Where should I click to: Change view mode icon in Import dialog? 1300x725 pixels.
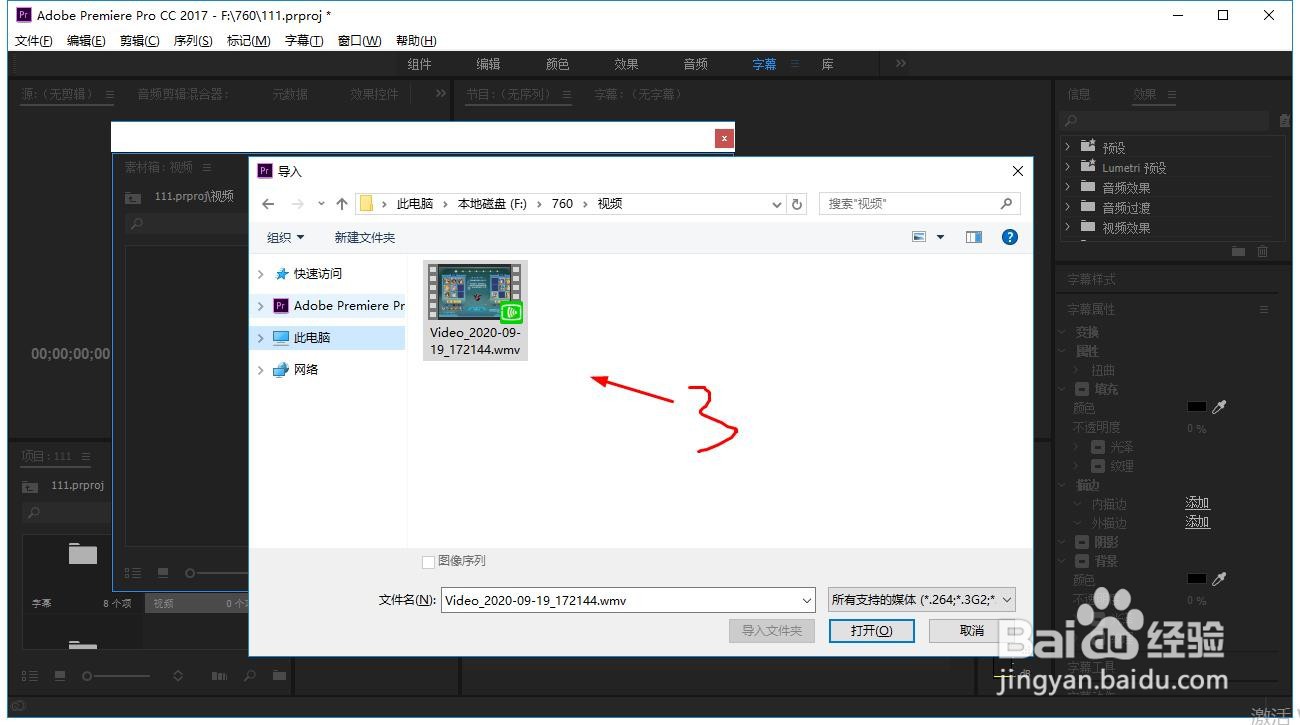point(919,237)
